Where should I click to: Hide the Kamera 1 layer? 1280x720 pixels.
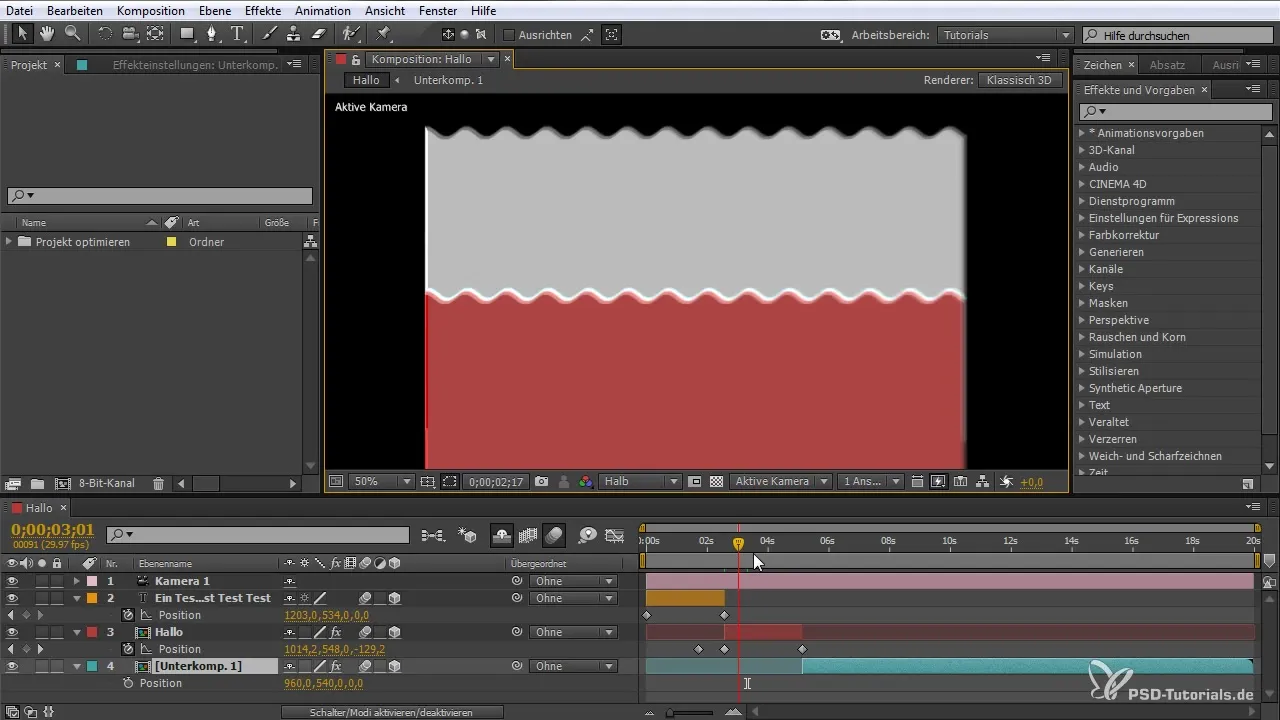12,581
